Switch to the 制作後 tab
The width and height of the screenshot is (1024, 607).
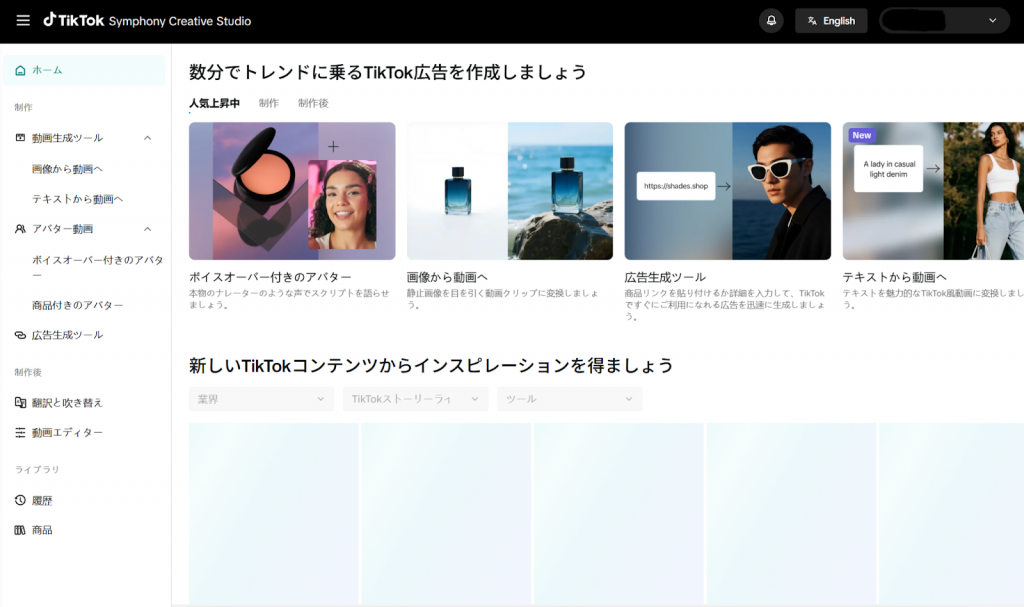[313, 103]
